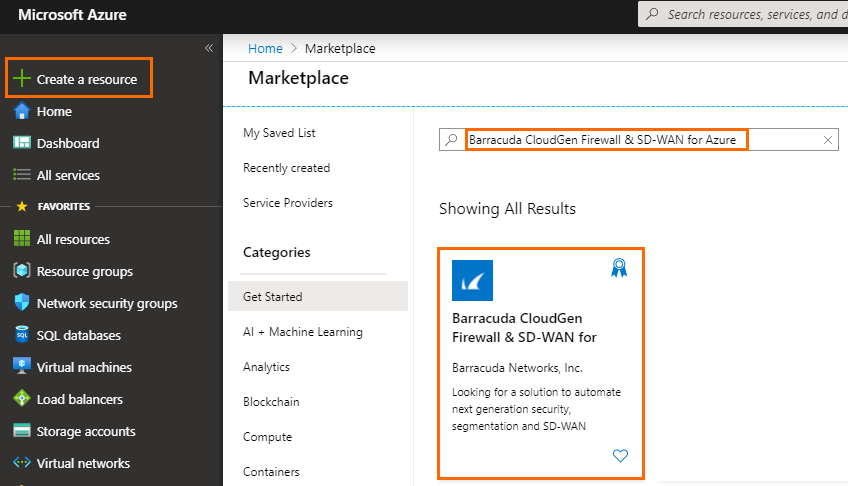Click the Barracuda card description text
This screenshot has width=848, height=486.
[536, 409]
